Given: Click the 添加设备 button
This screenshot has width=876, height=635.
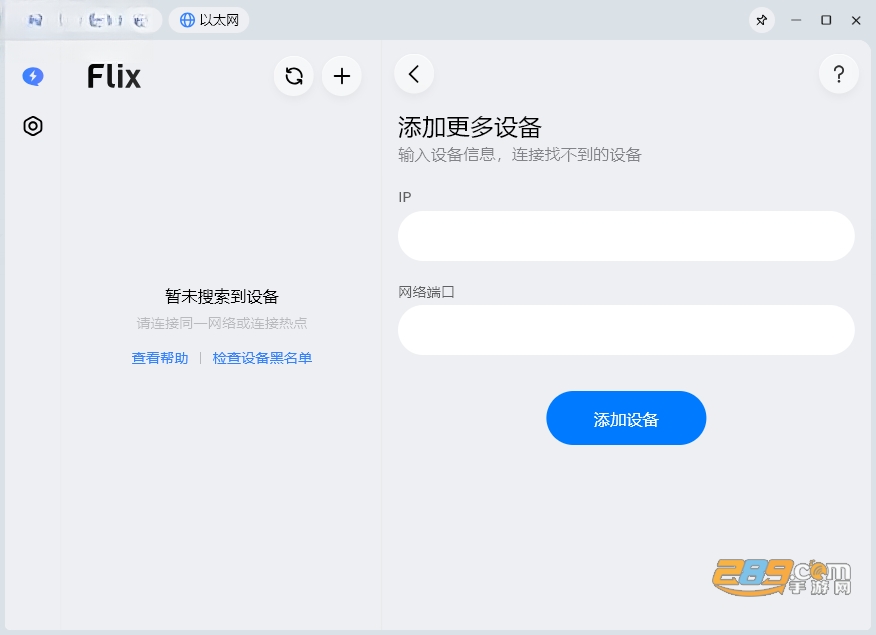Looking at the screenshot, I should [x=626, y=418].
